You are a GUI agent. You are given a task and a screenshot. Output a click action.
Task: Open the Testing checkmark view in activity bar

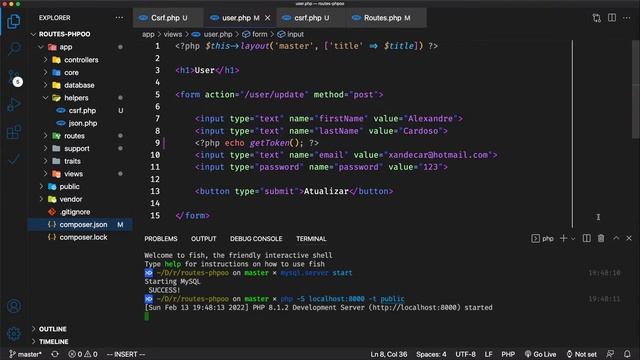(x=14, y=159)
